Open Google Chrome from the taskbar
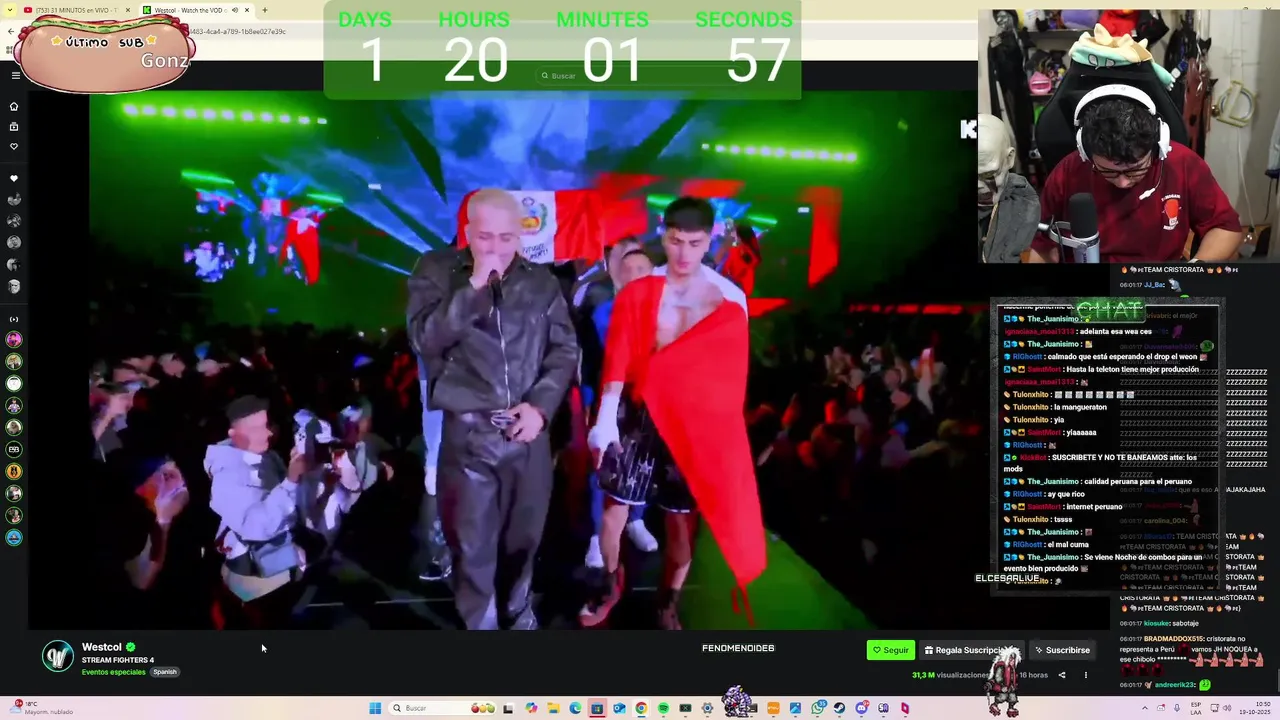1280x720 pixels. coord(641,708)
